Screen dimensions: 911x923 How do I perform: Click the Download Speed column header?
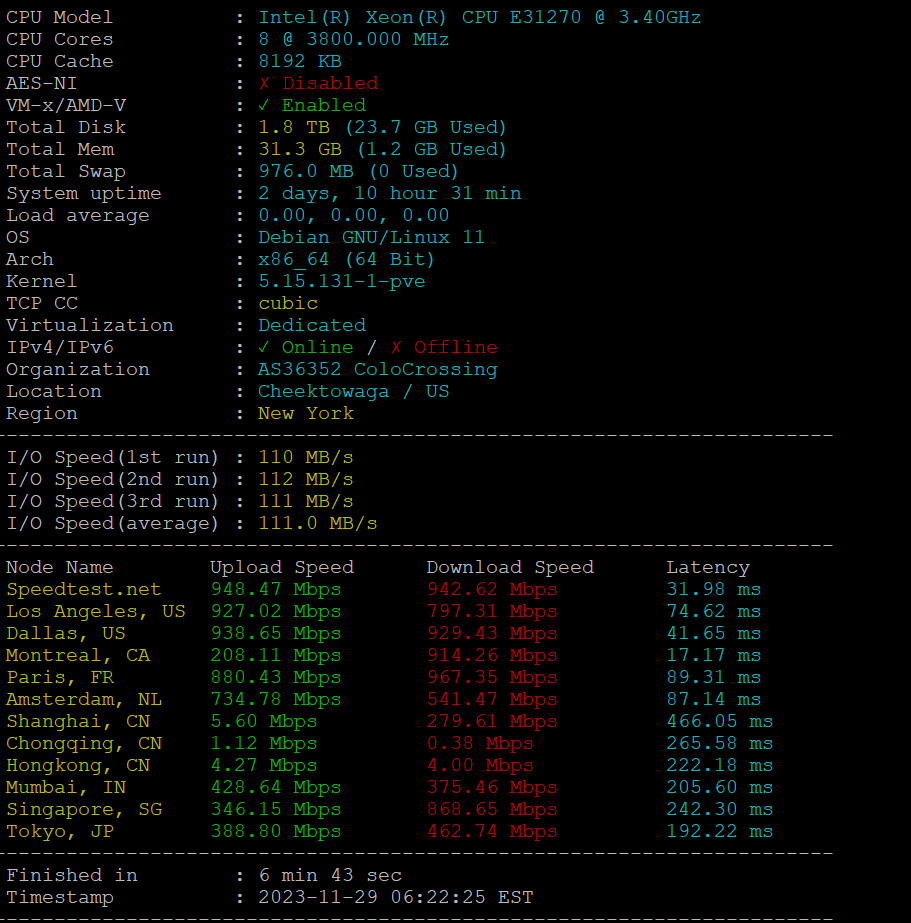pos(509,568)
